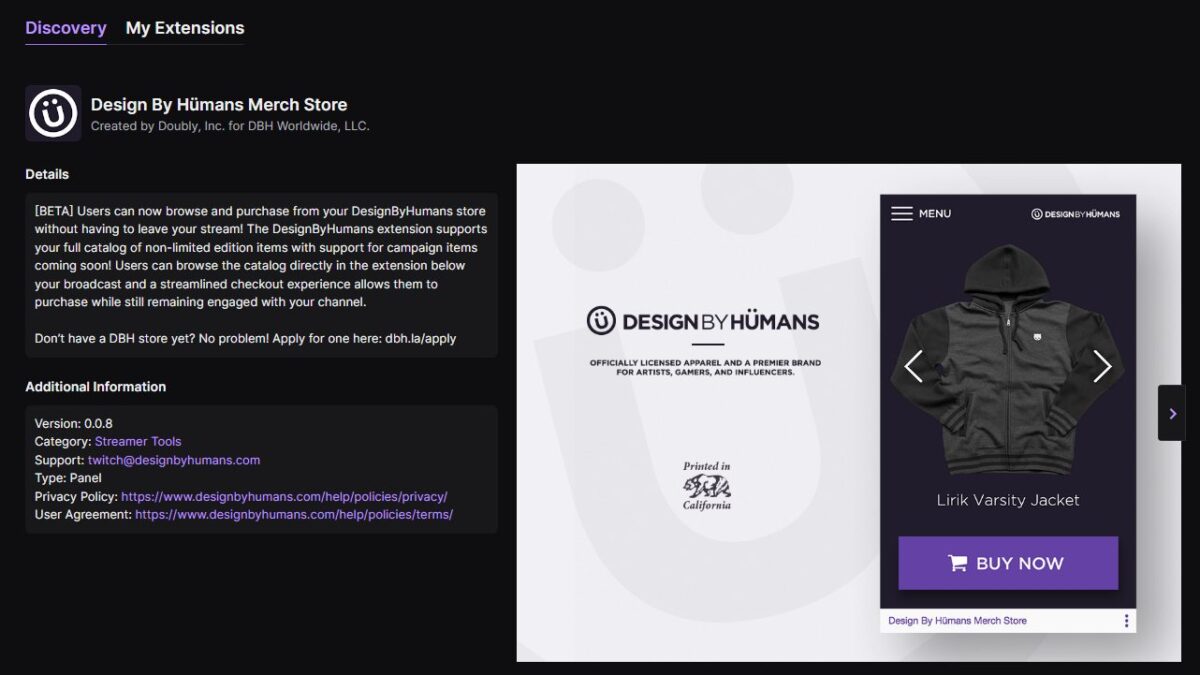Click the right chevron to view next screenshot
Image resolution: width=1200 pixels, height=675 pixels.
[1171, 412]
